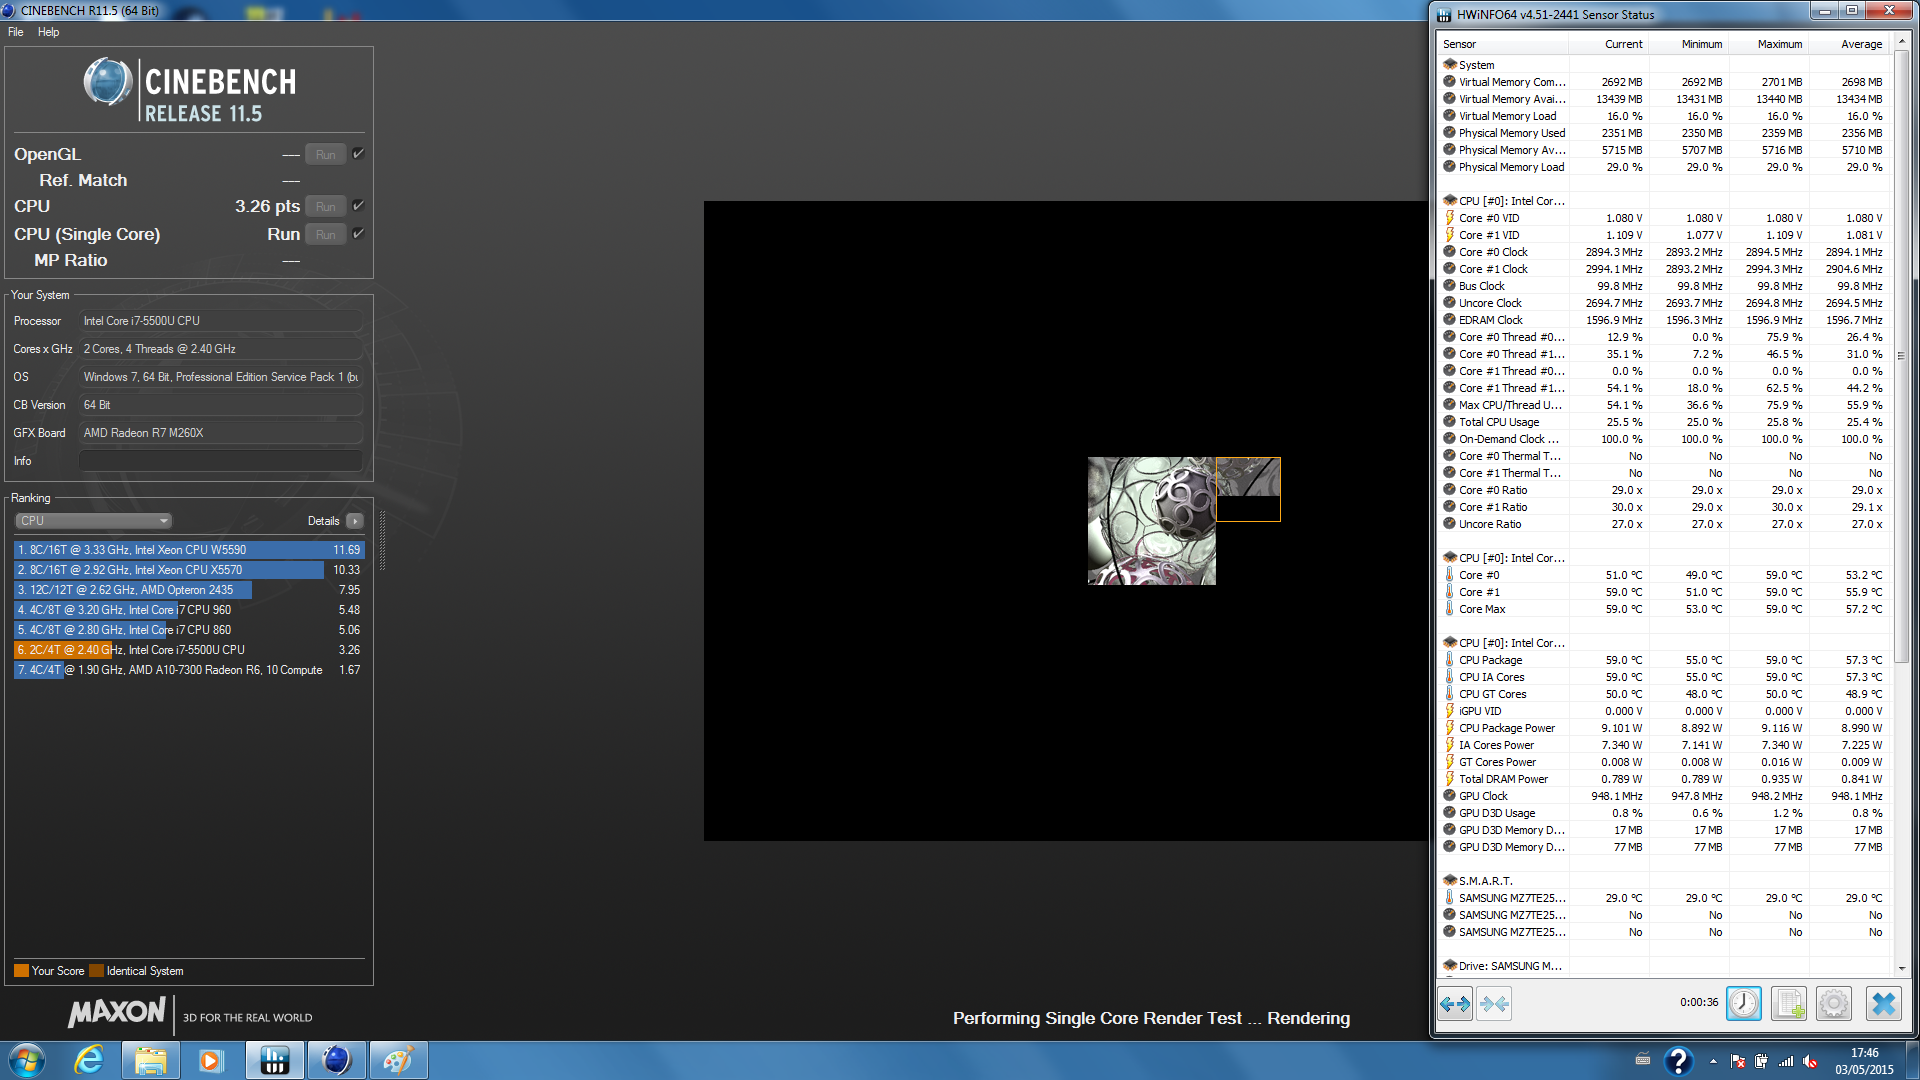
Task: Toggle the OpenGL test checkbox
Action: pyautogui.click(x=358, y=154)
